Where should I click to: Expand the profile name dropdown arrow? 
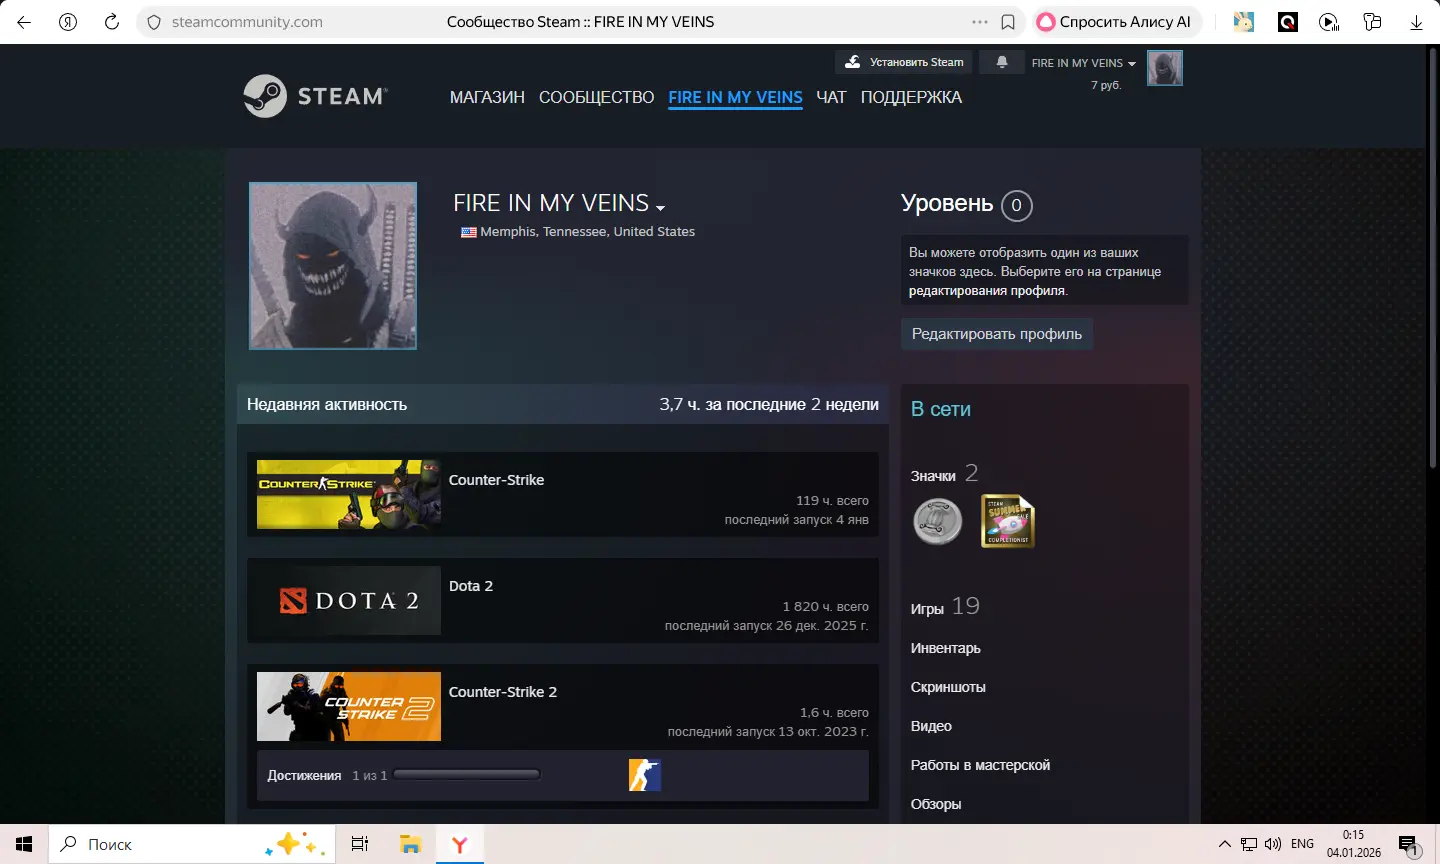pyautogui.click(x=660, y=207)
